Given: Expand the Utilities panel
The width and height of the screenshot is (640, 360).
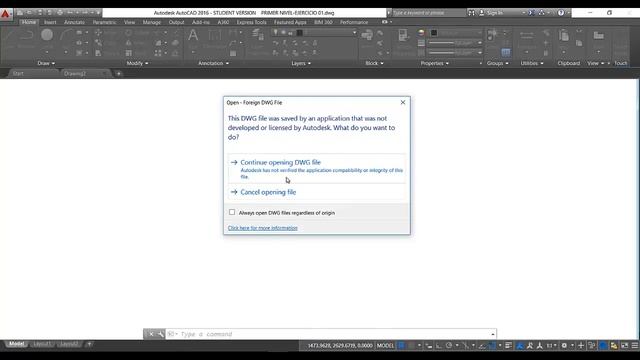Looking at the screenshot, I should pyautogui.click(x=532, y=63).
